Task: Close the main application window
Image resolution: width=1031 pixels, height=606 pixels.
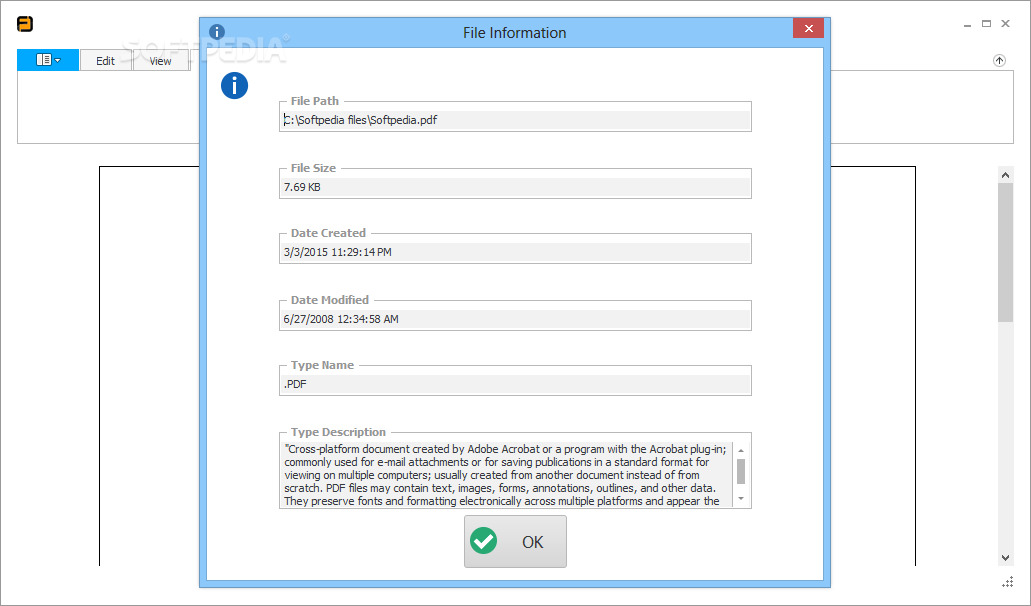Action: pyautogui.click(x=1005, y=24)
